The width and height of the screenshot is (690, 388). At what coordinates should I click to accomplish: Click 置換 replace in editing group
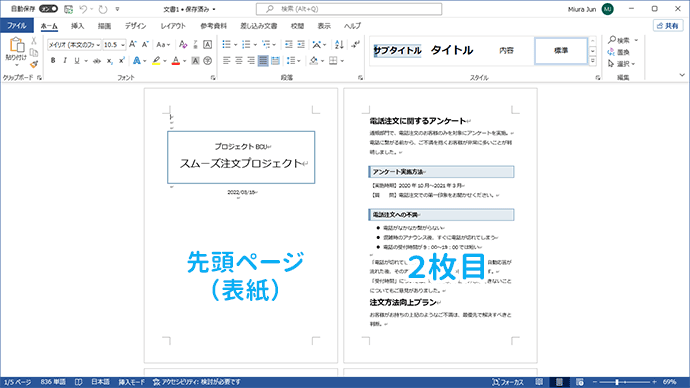619,52
